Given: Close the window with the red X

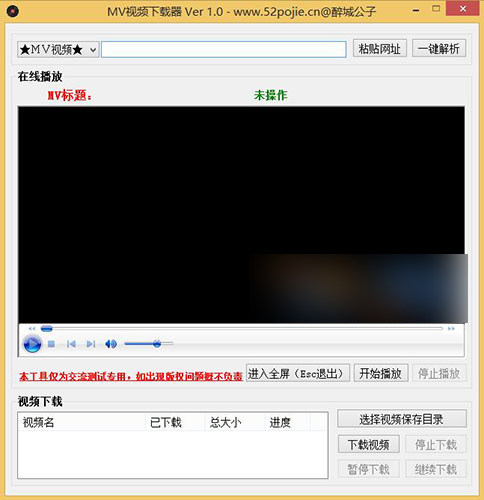Looking at the screenshot, I should [463, 9].
